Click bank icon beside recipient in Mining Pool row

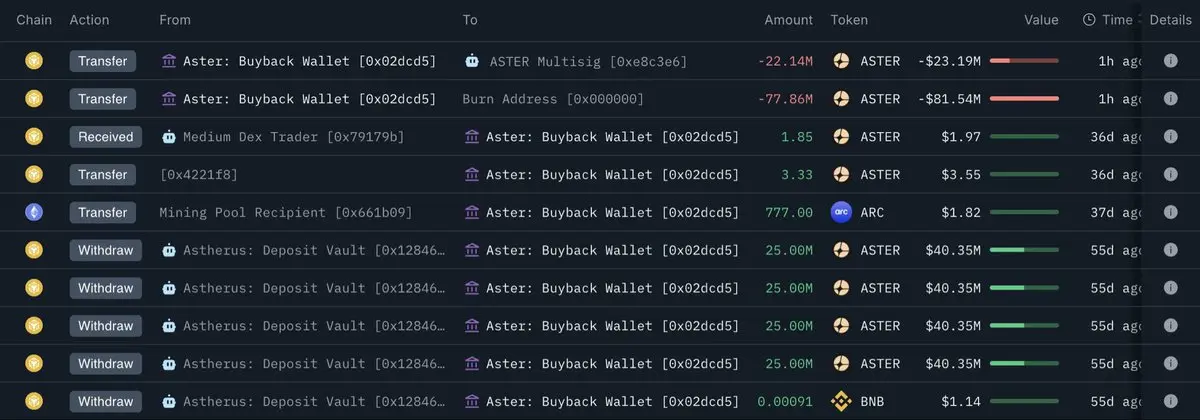tap(472, 213)
